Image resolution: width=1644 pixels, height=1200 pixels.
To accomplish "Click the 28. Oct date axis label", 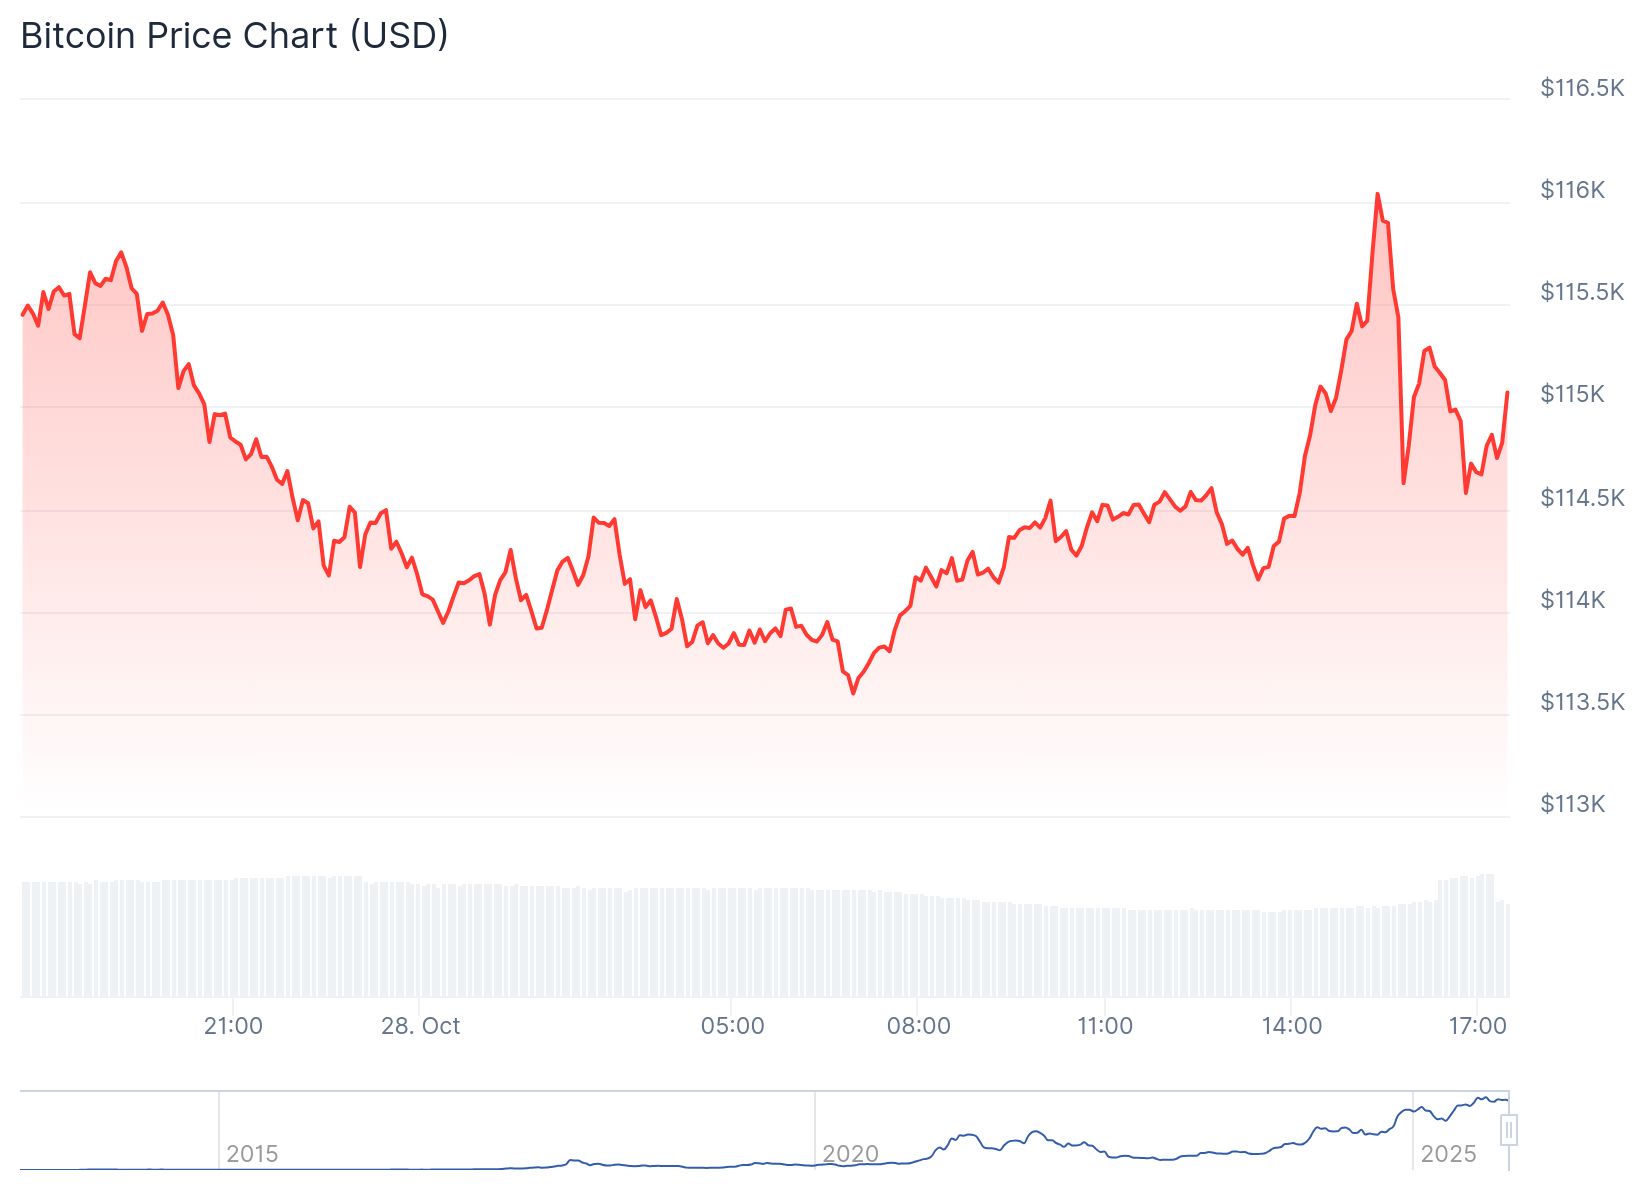I will [420, 1026].
